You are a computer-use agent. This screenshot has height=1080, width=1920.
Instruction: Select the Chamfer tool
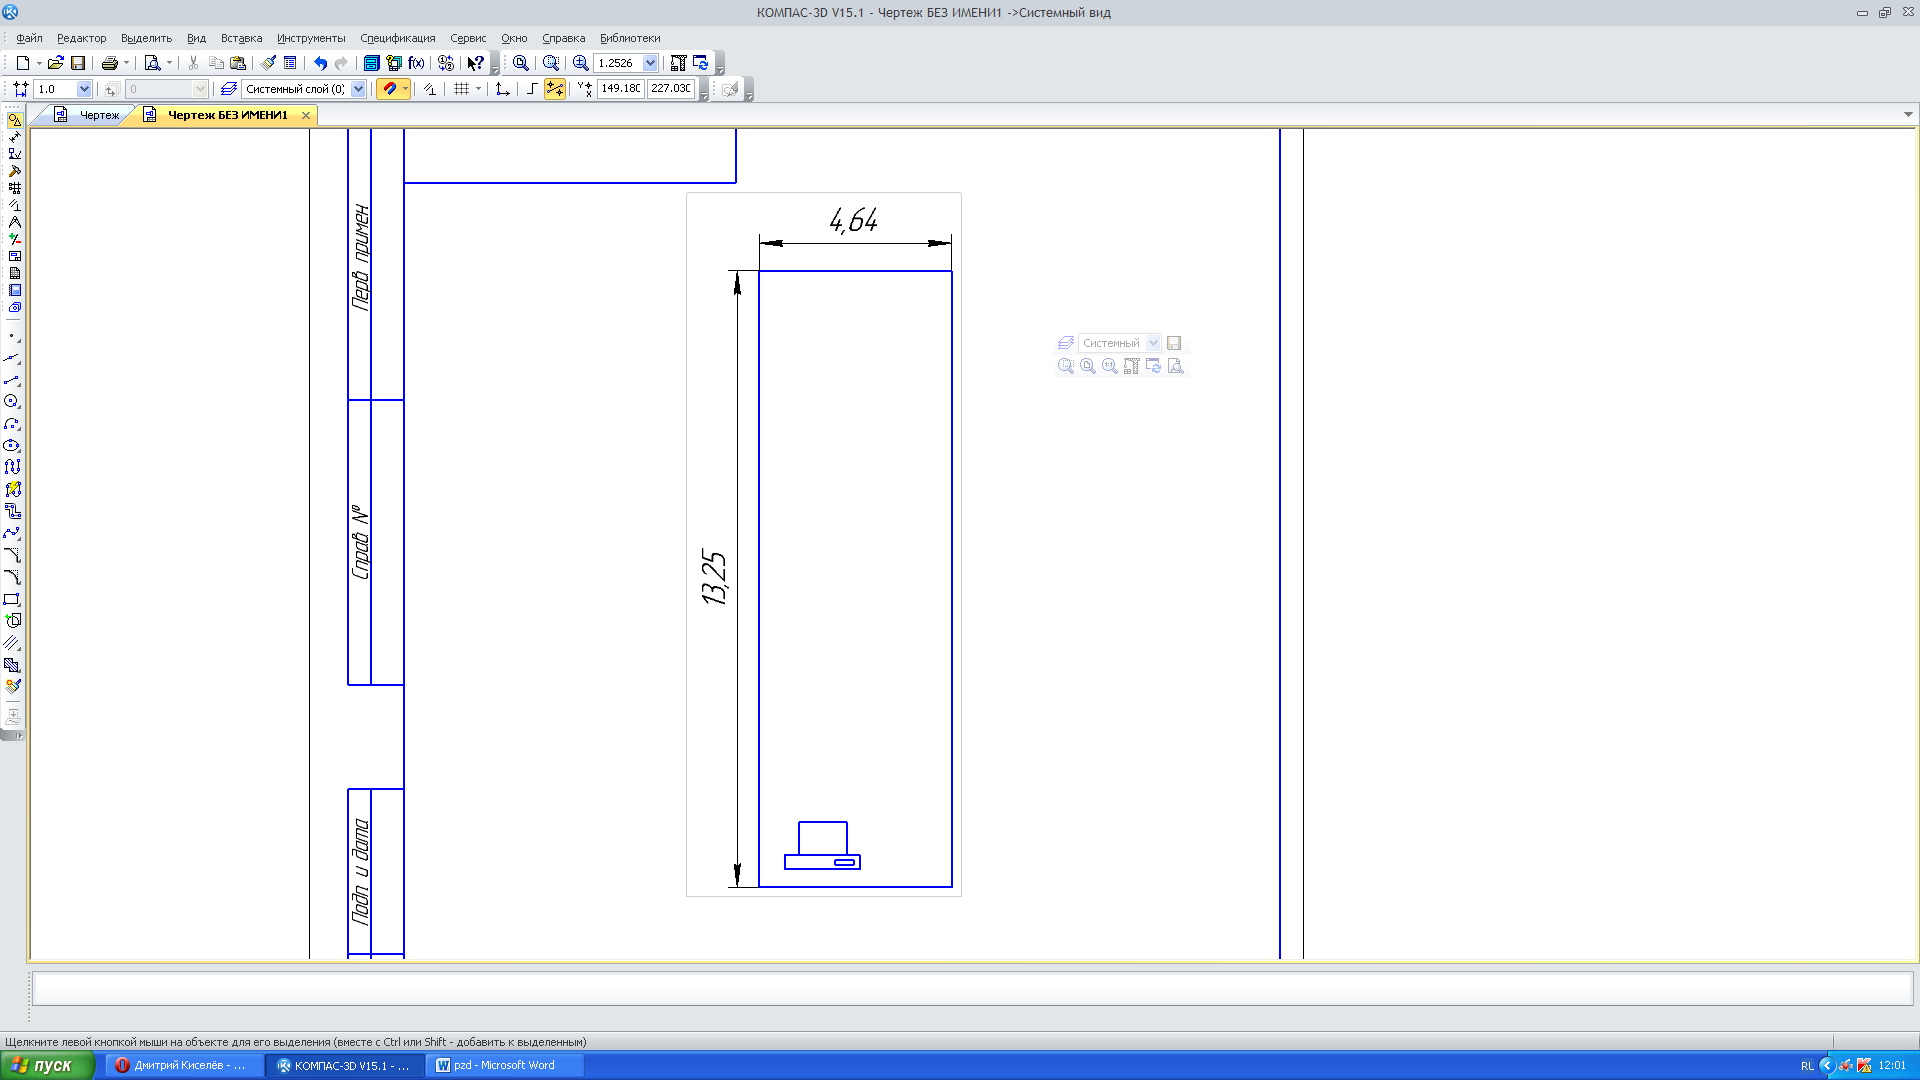12,555
